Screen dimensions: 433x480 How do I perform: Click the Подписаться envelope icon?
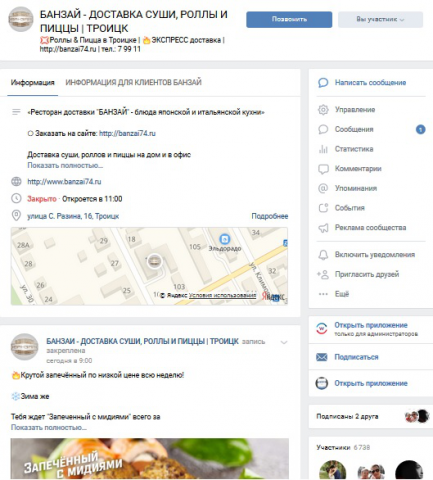(322, 357)
